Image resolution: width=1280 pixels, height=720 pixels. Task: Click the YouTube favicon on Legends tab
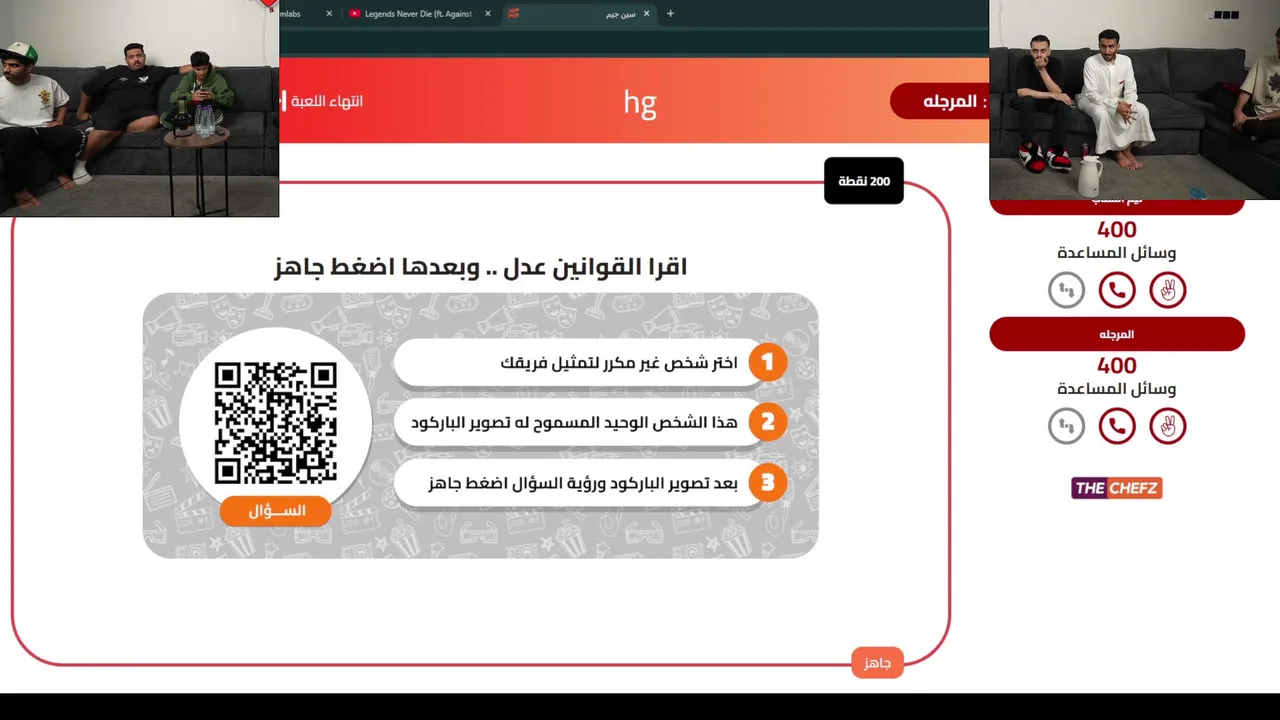[x=355, y=14]
